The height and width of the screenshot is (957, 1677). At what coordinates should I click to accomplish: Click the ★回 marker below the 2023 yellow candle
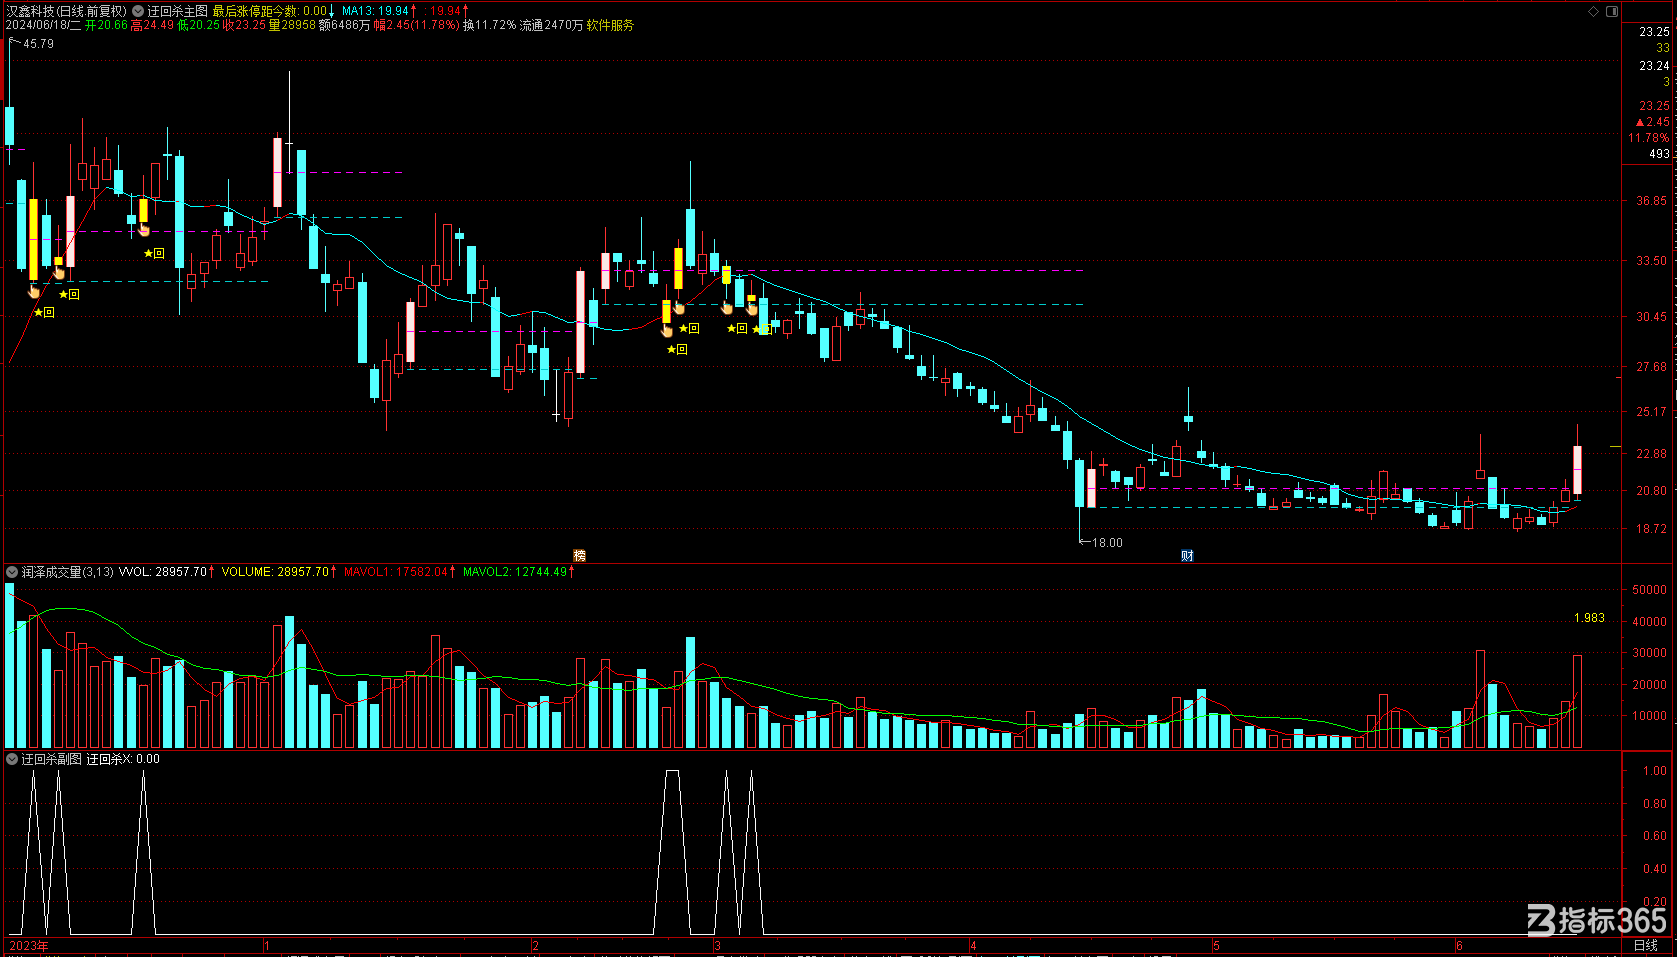(x=44, y=313)
